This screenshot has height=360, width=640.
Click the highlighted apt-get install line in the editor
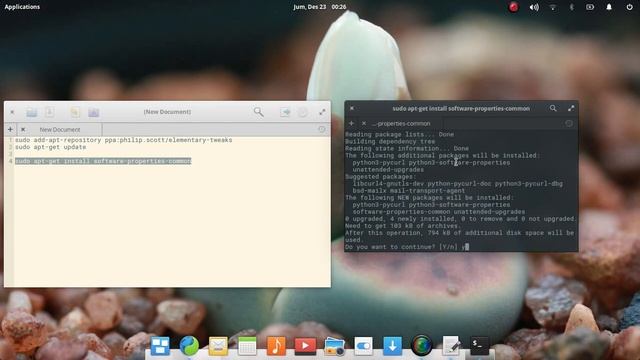click(103, 161)
